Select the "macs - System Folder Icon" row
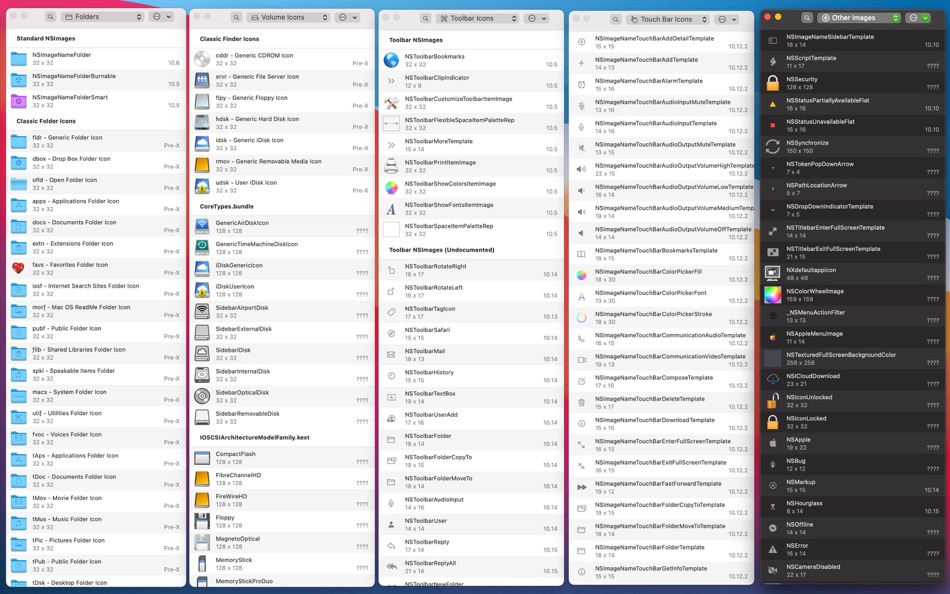This screenshot has width=950, height=594. pos(96,396)
